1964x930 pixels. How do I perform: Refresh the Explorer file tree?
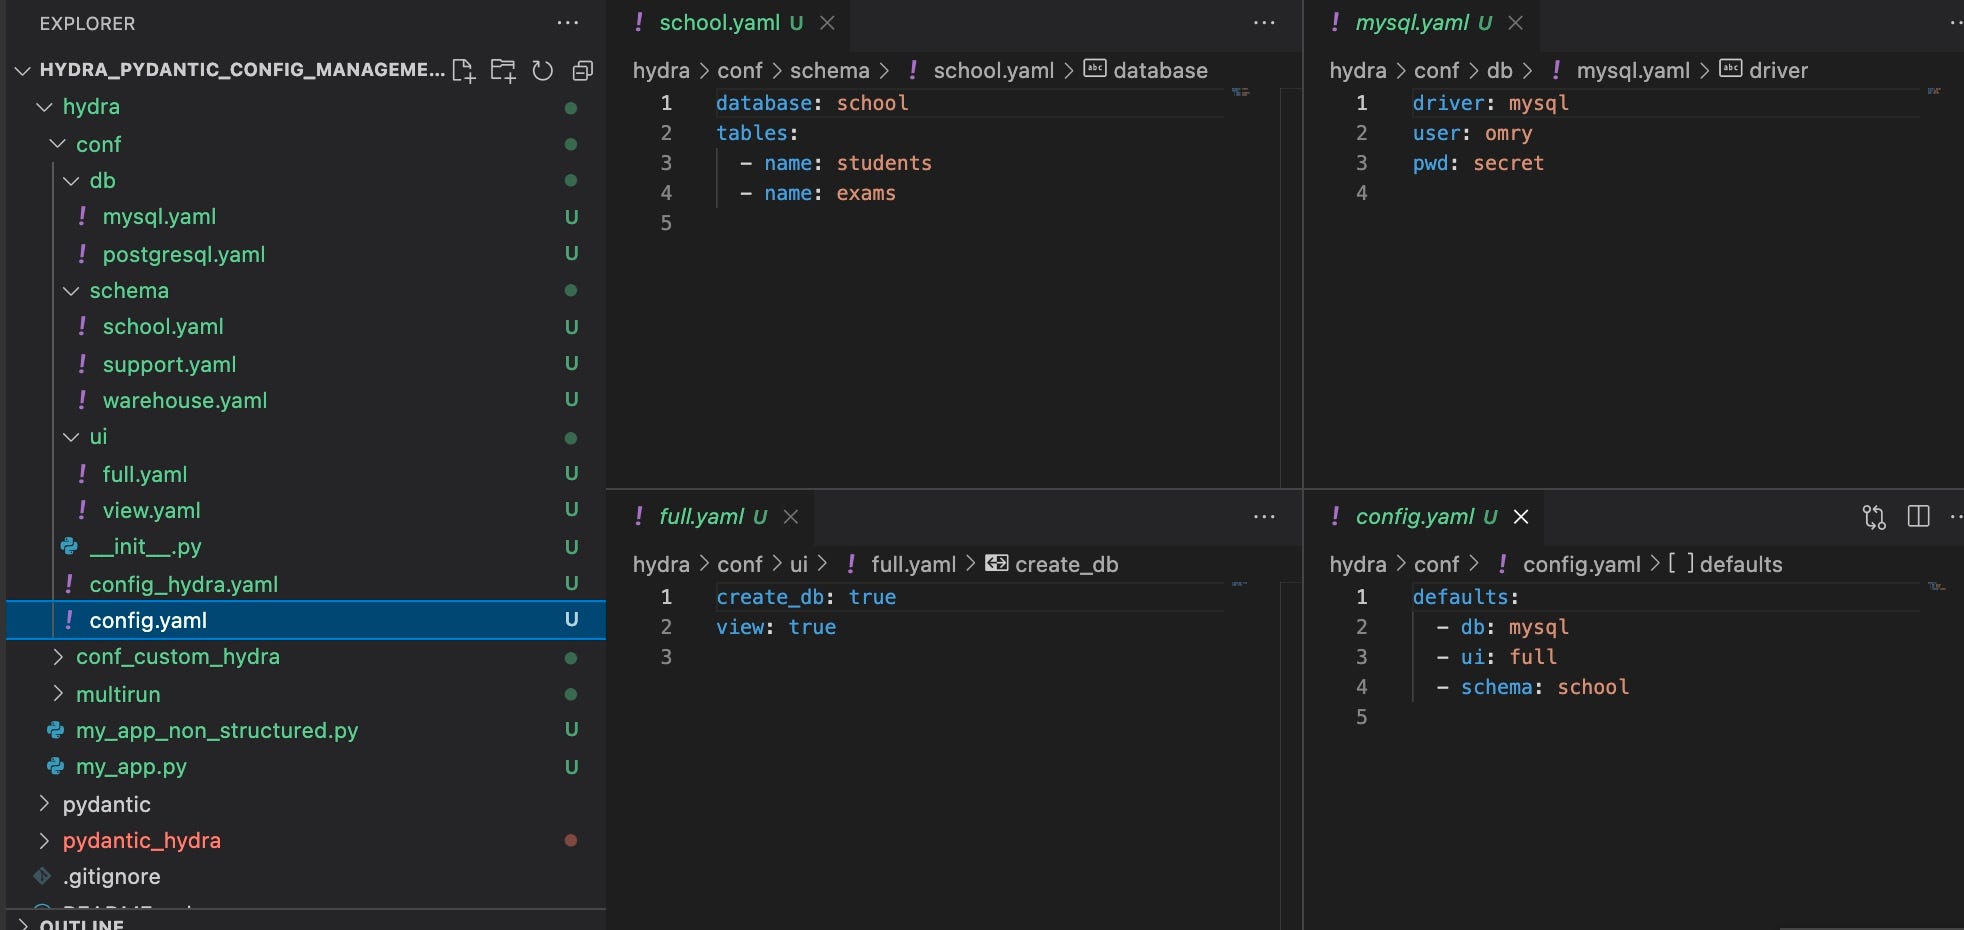pyautogui.click(x=543, y=70)
